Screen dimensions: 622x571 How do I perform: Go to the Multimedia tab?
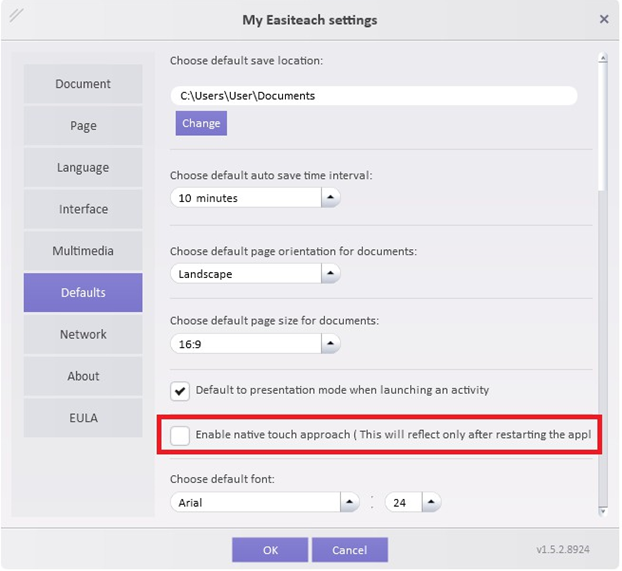tap(83, 251)
